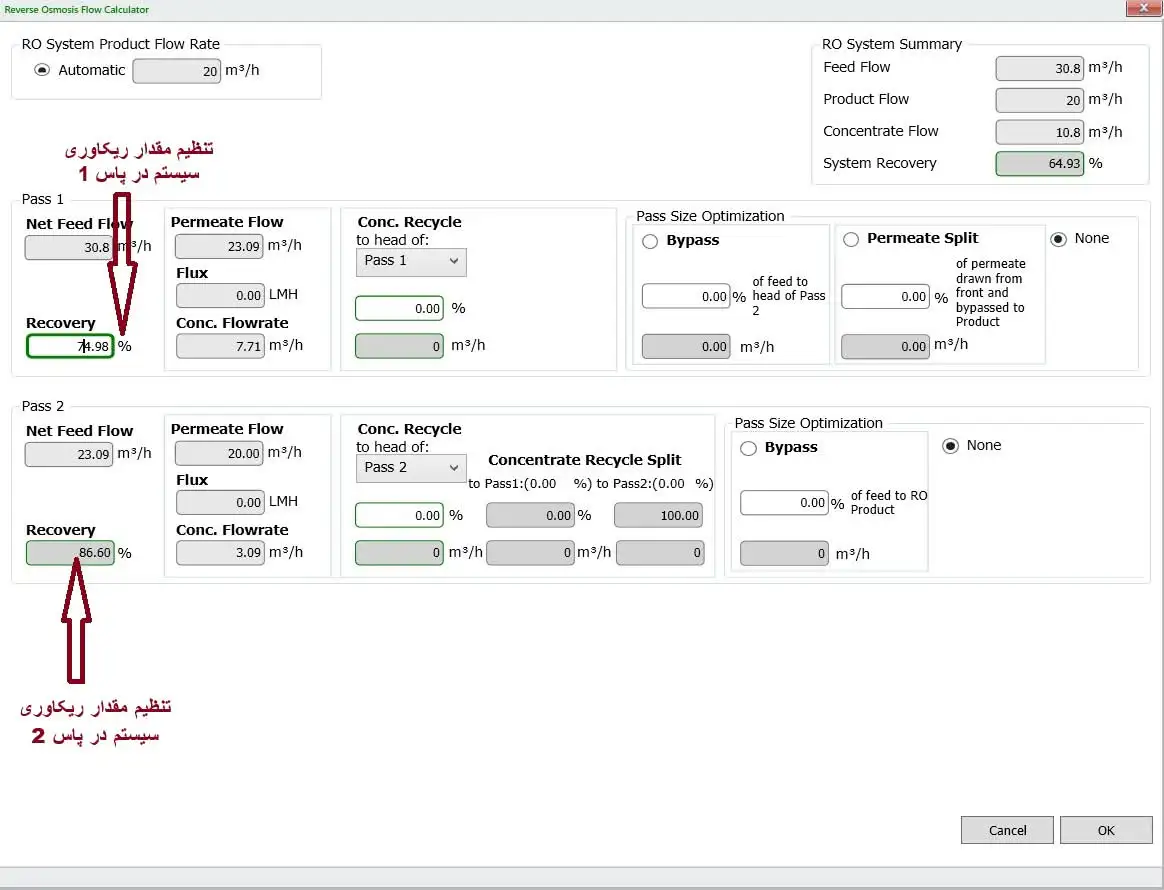Open Pass 1 Conc. Recycle dropdown
The image size is (1164, 890).
pos(411,261)
